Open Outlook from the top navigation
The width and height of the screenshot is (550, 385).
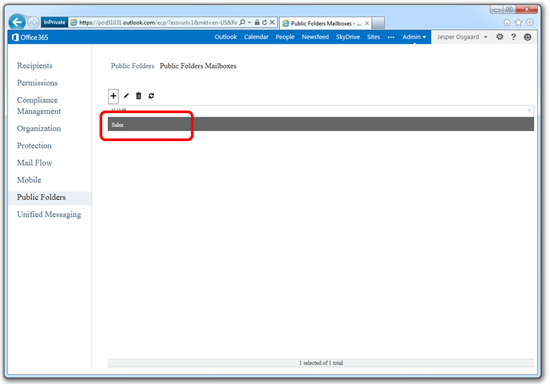(226, 37)
